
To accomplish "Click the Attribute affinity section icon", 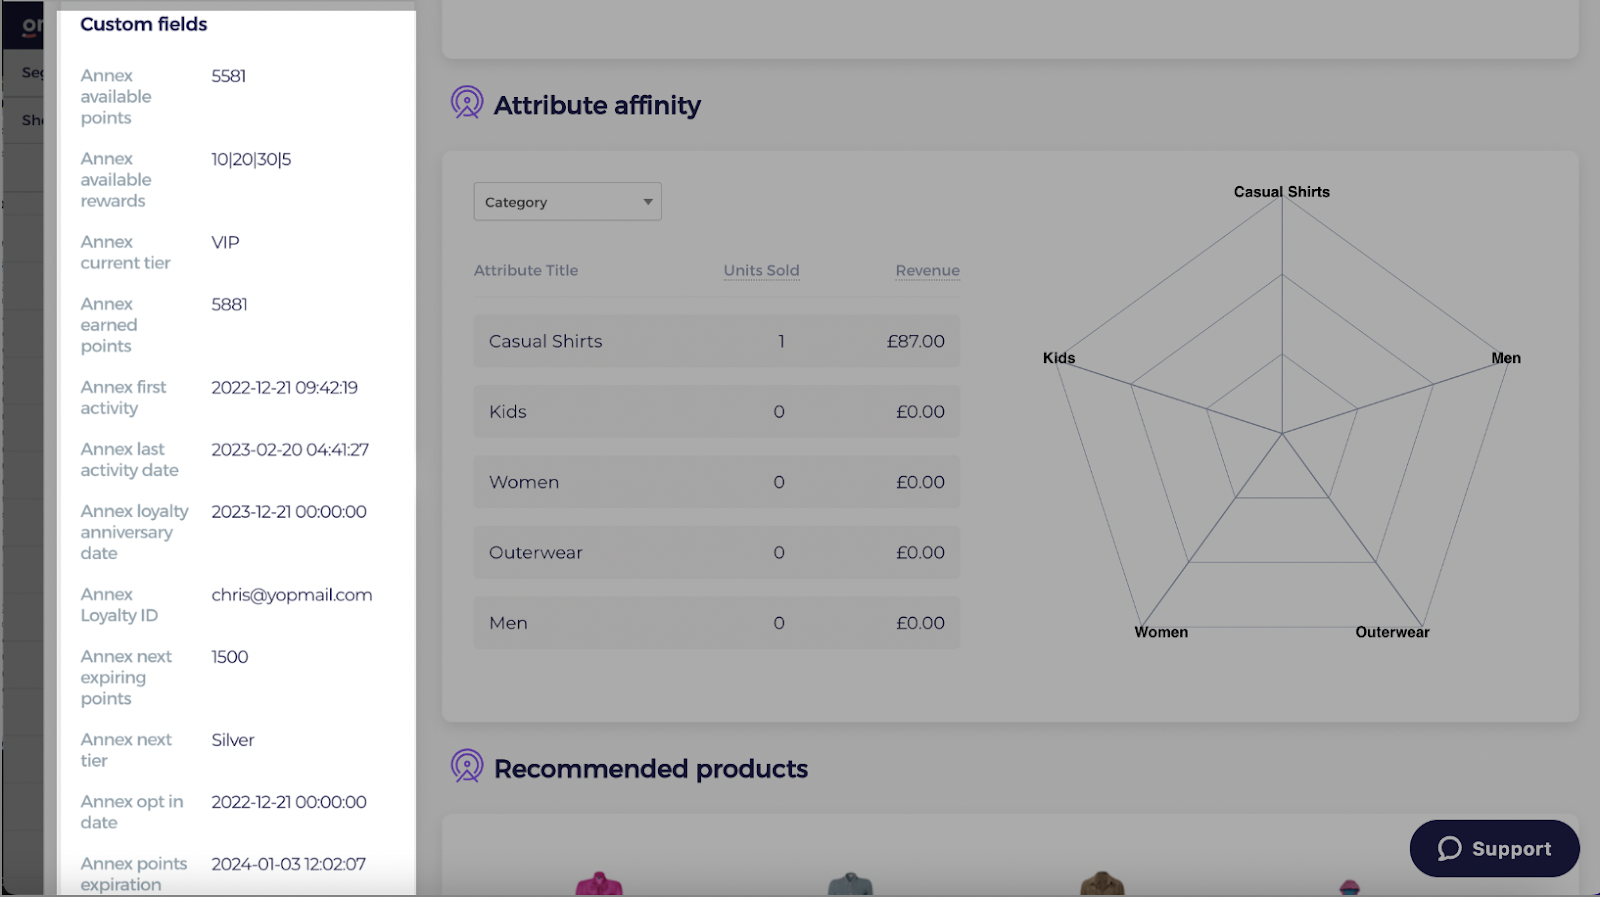I will (466, 103).
